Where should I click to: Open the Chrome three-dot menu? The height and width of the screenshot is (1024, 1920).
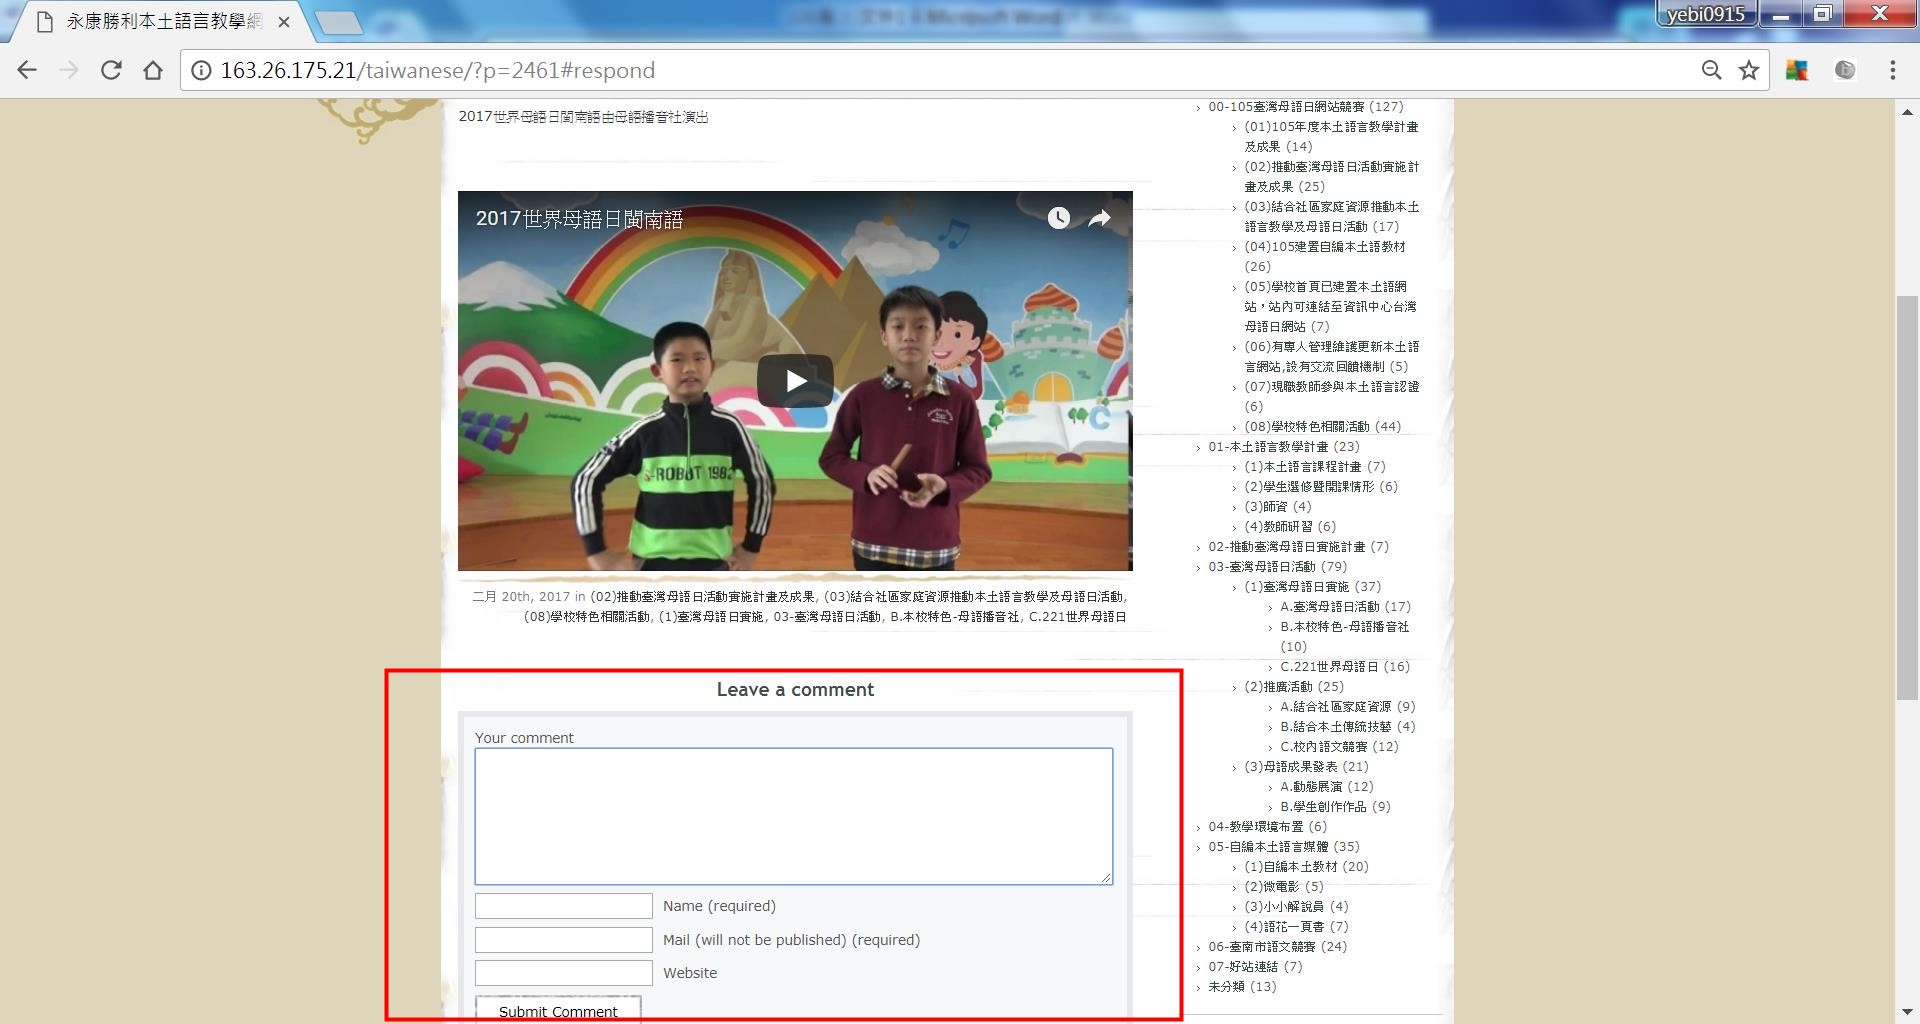[x=1892, y=70]
